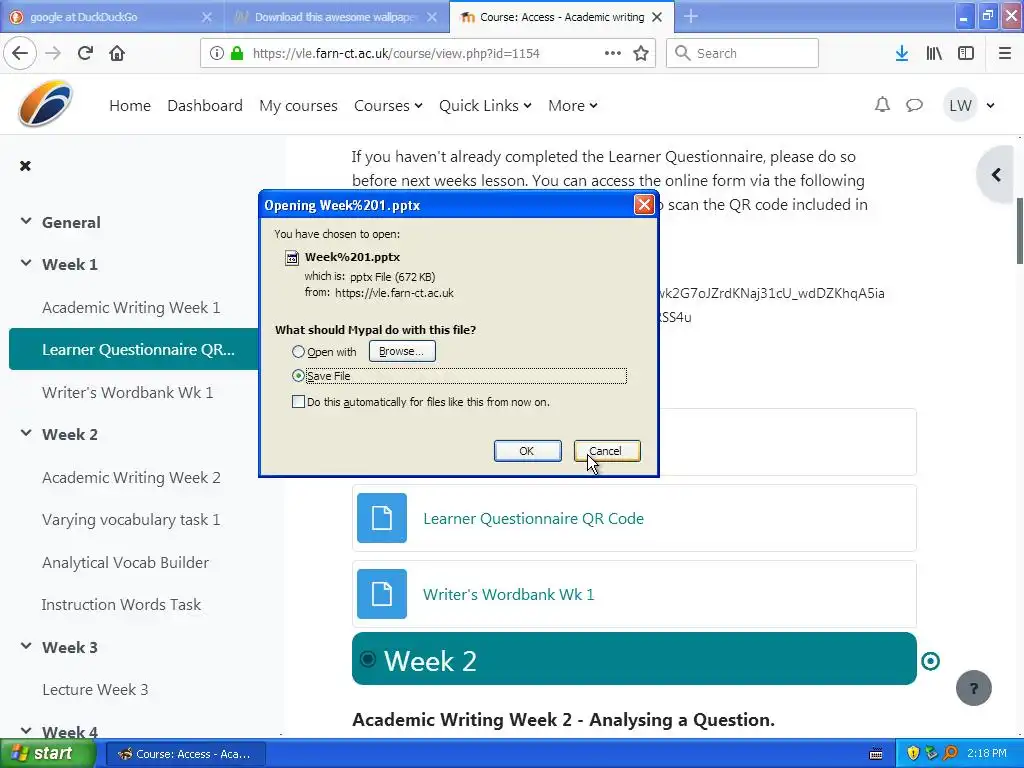The height and width of the screenshot is (768, 1024).
Task: Open the Downloads arrow icon
Action: coord(902,53)
